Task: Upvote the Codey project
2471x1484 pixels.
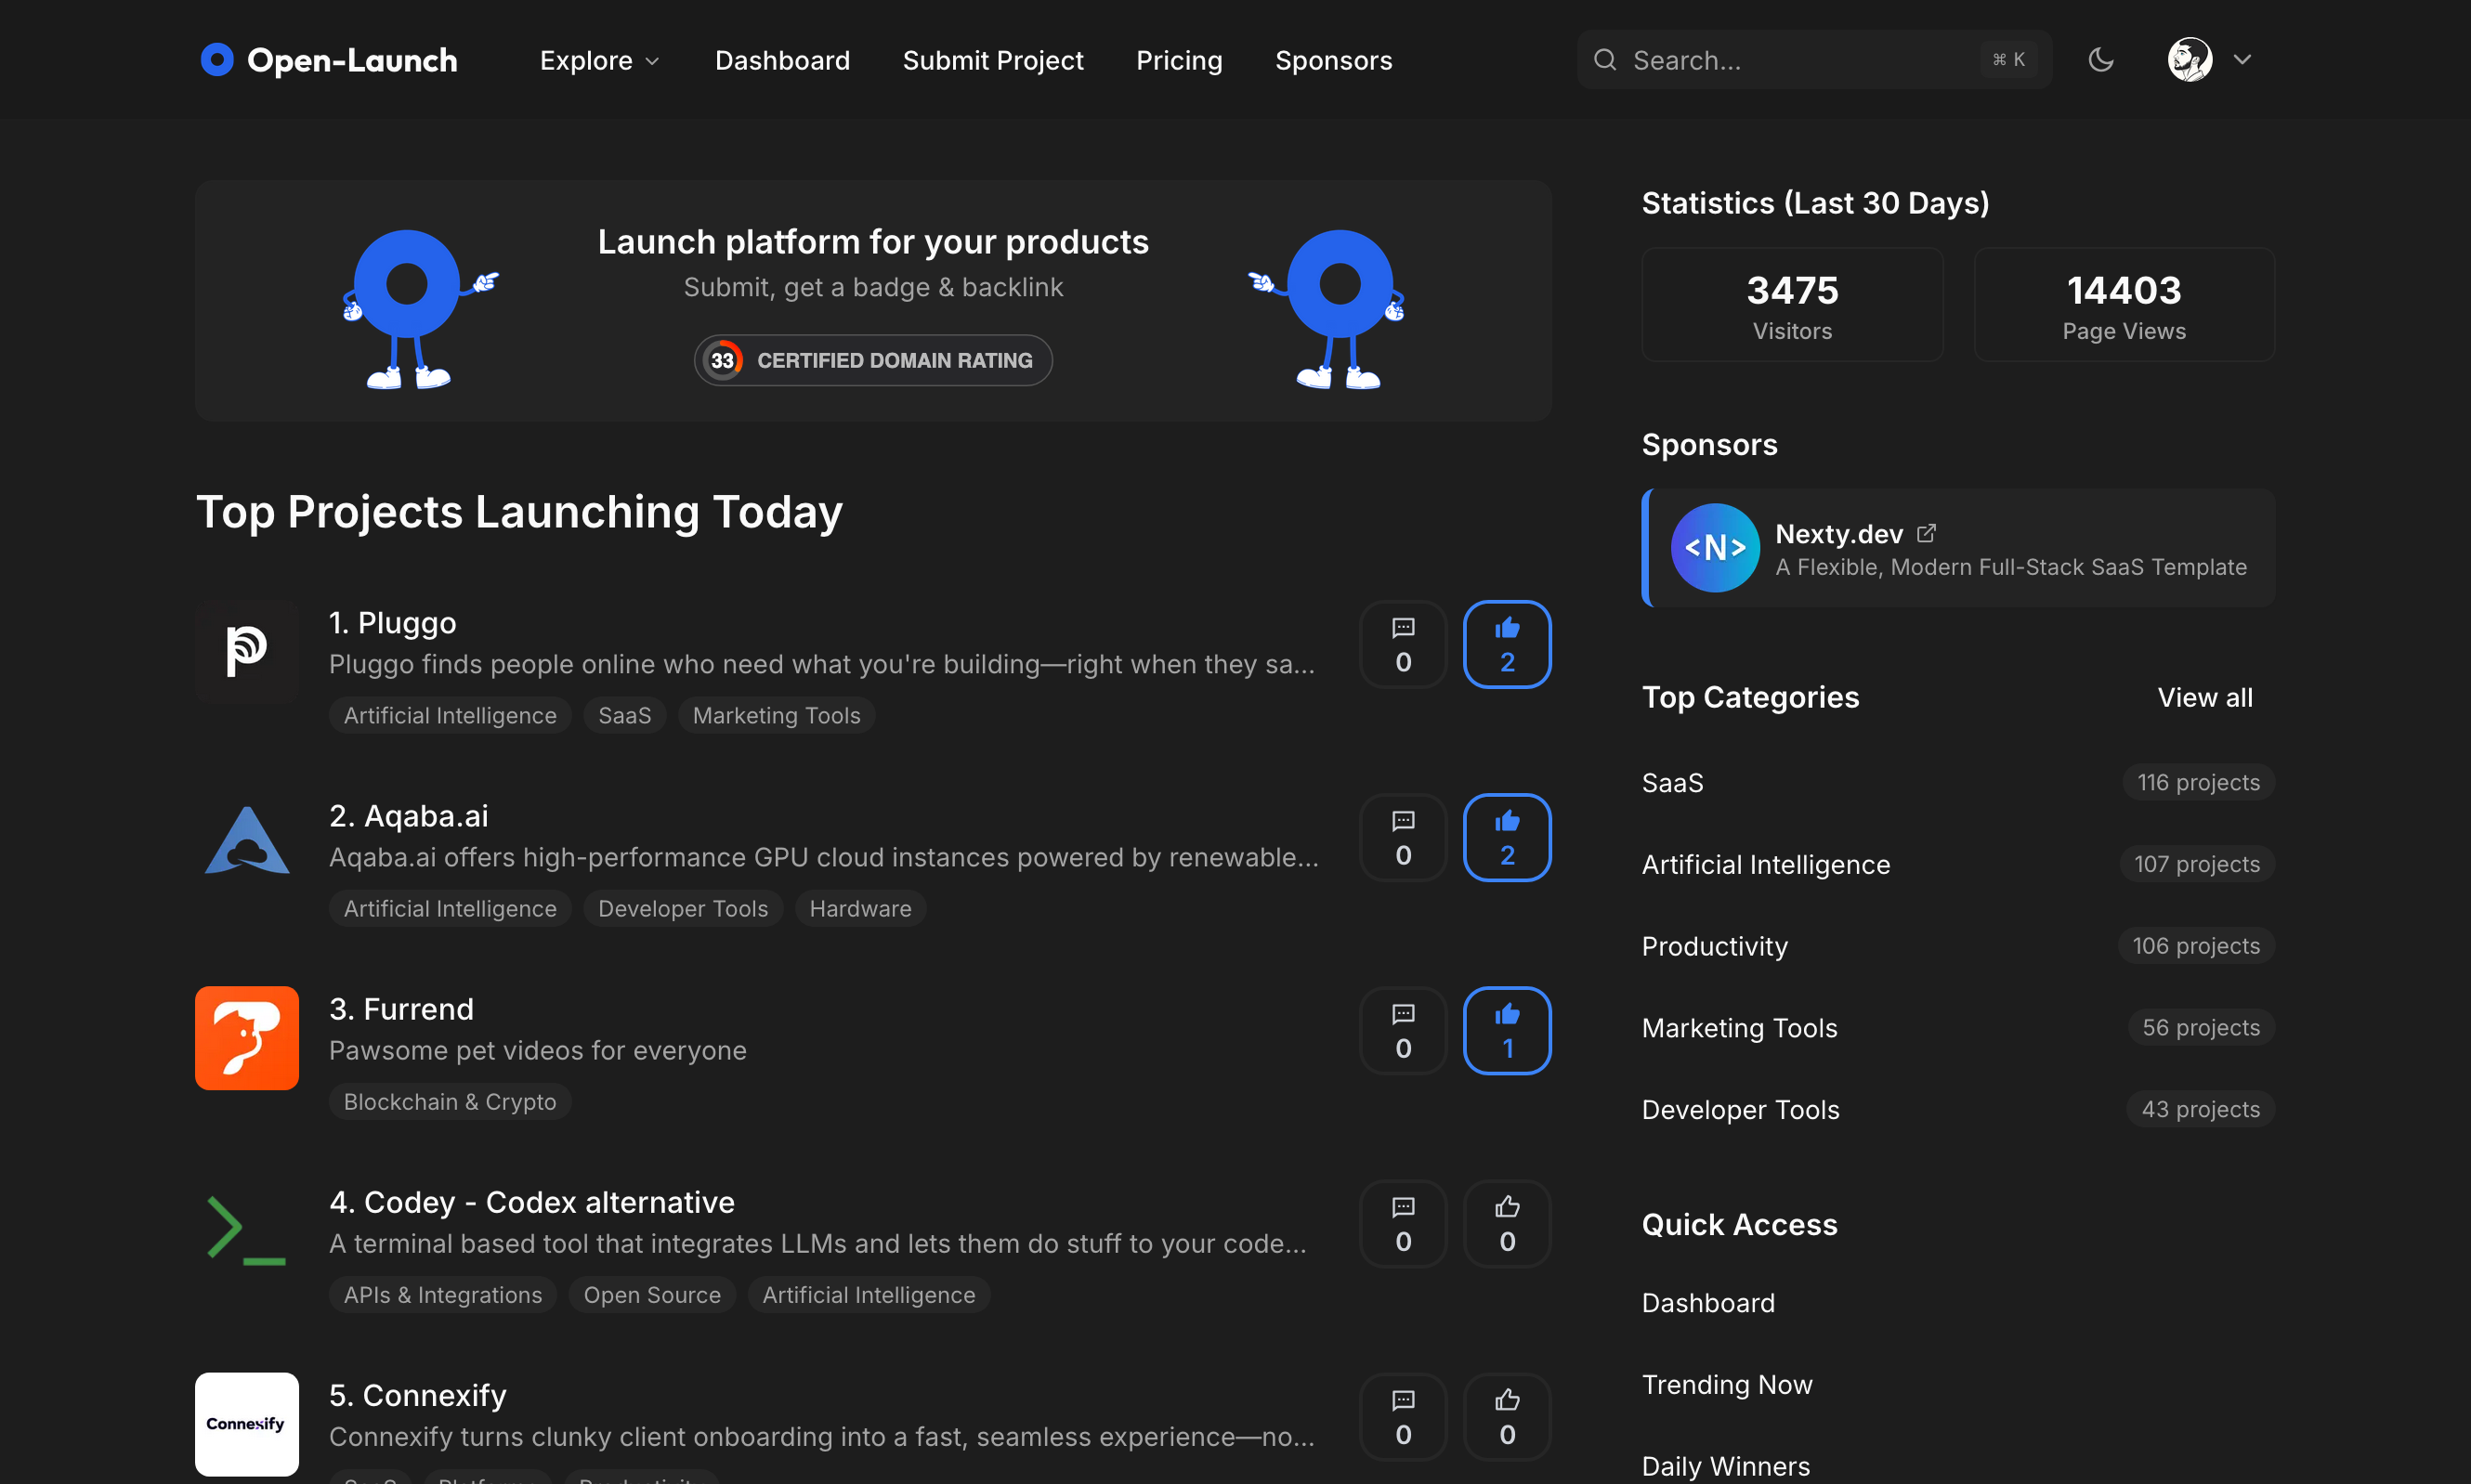Action: (x=1507, y=1223)
